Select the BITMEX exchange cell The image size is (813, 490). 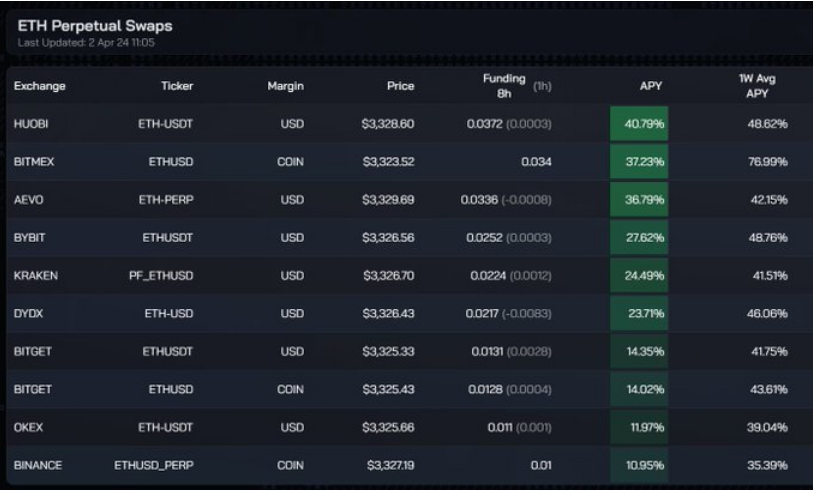coord(34,162)
